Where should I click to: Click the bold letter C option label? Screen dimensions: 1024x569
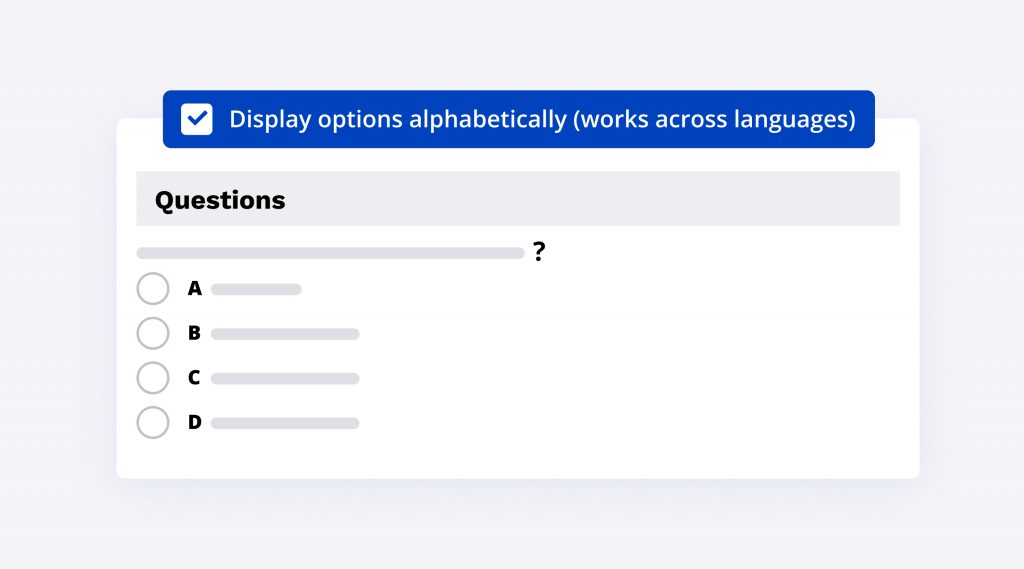195,378
